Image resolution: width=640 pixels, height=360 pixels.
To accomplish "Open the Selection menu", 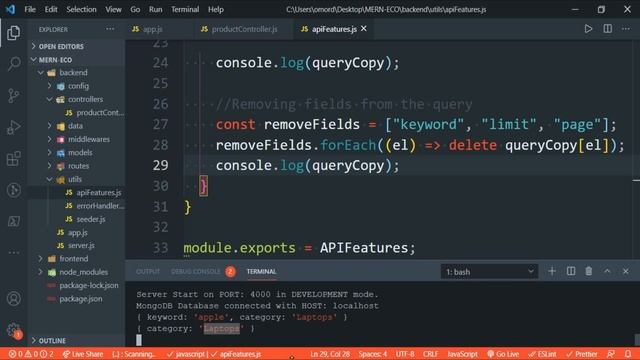I will pos(81,9).
